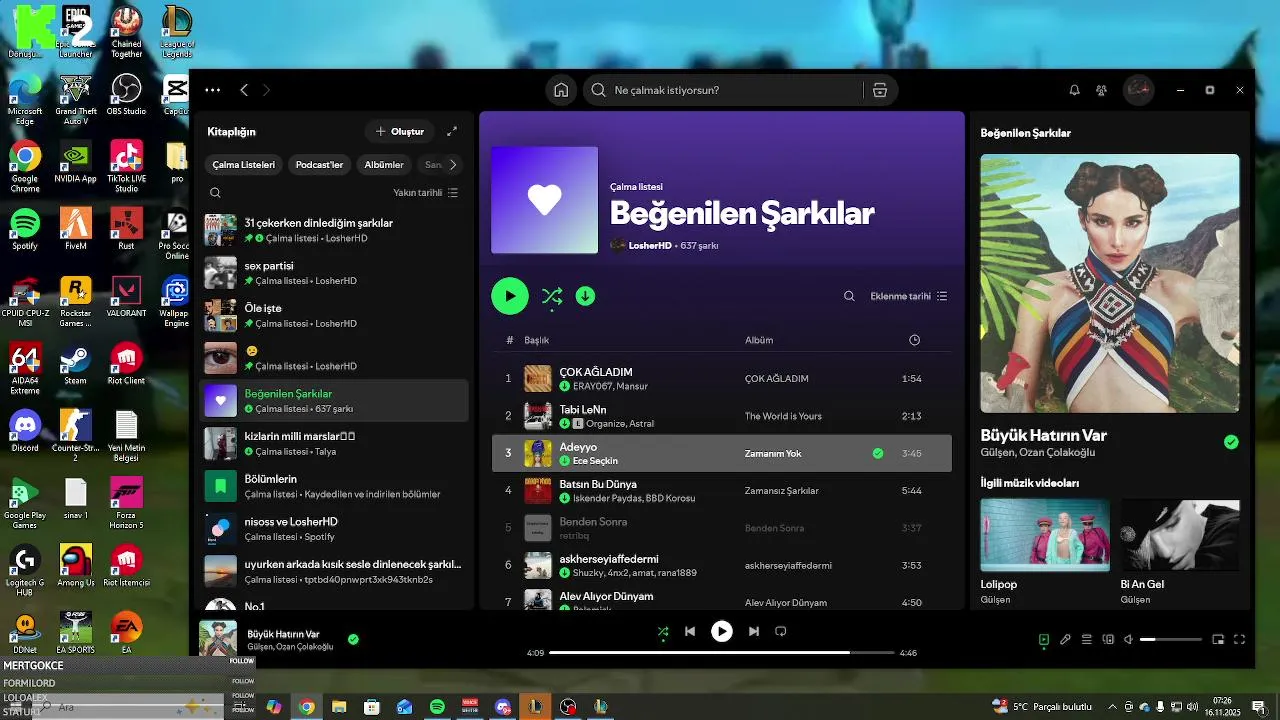Play Beğenilen Şarkılar with big green button
Screen dimensions: 1280x720
click(510, 296)
